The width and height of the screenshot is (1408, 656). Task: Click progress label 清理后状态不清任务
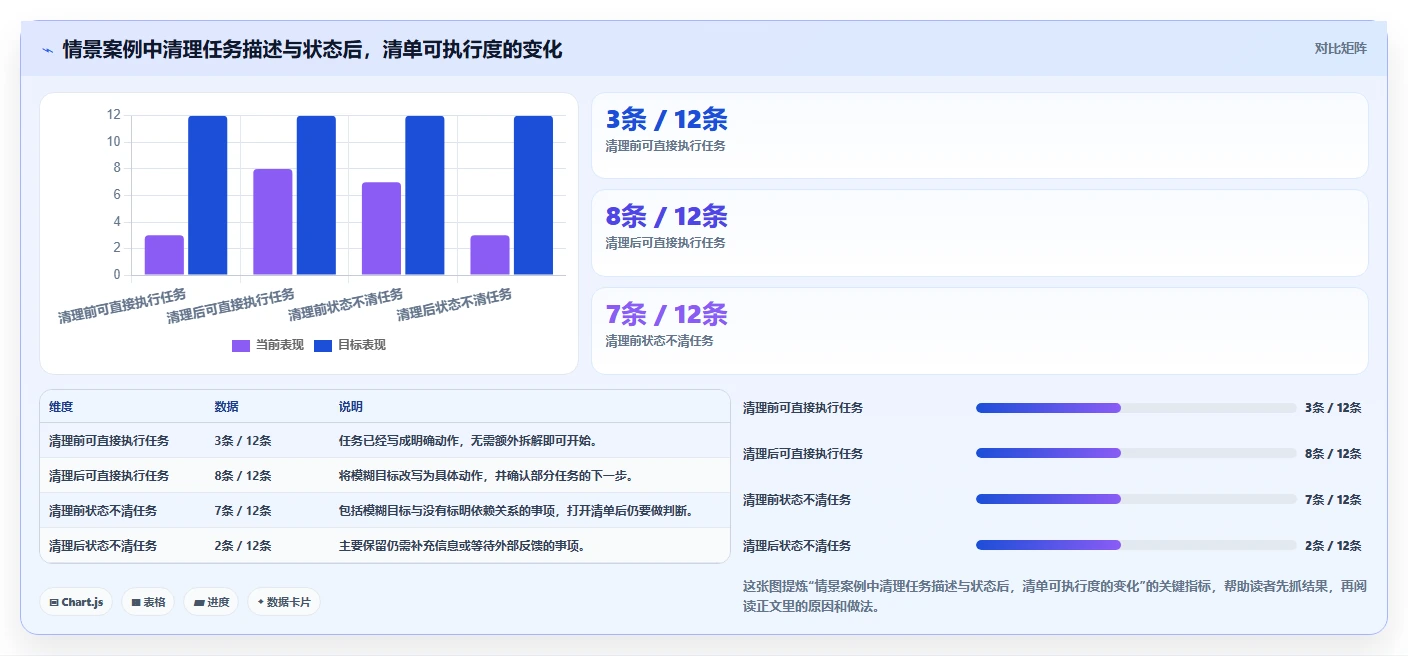797,546
